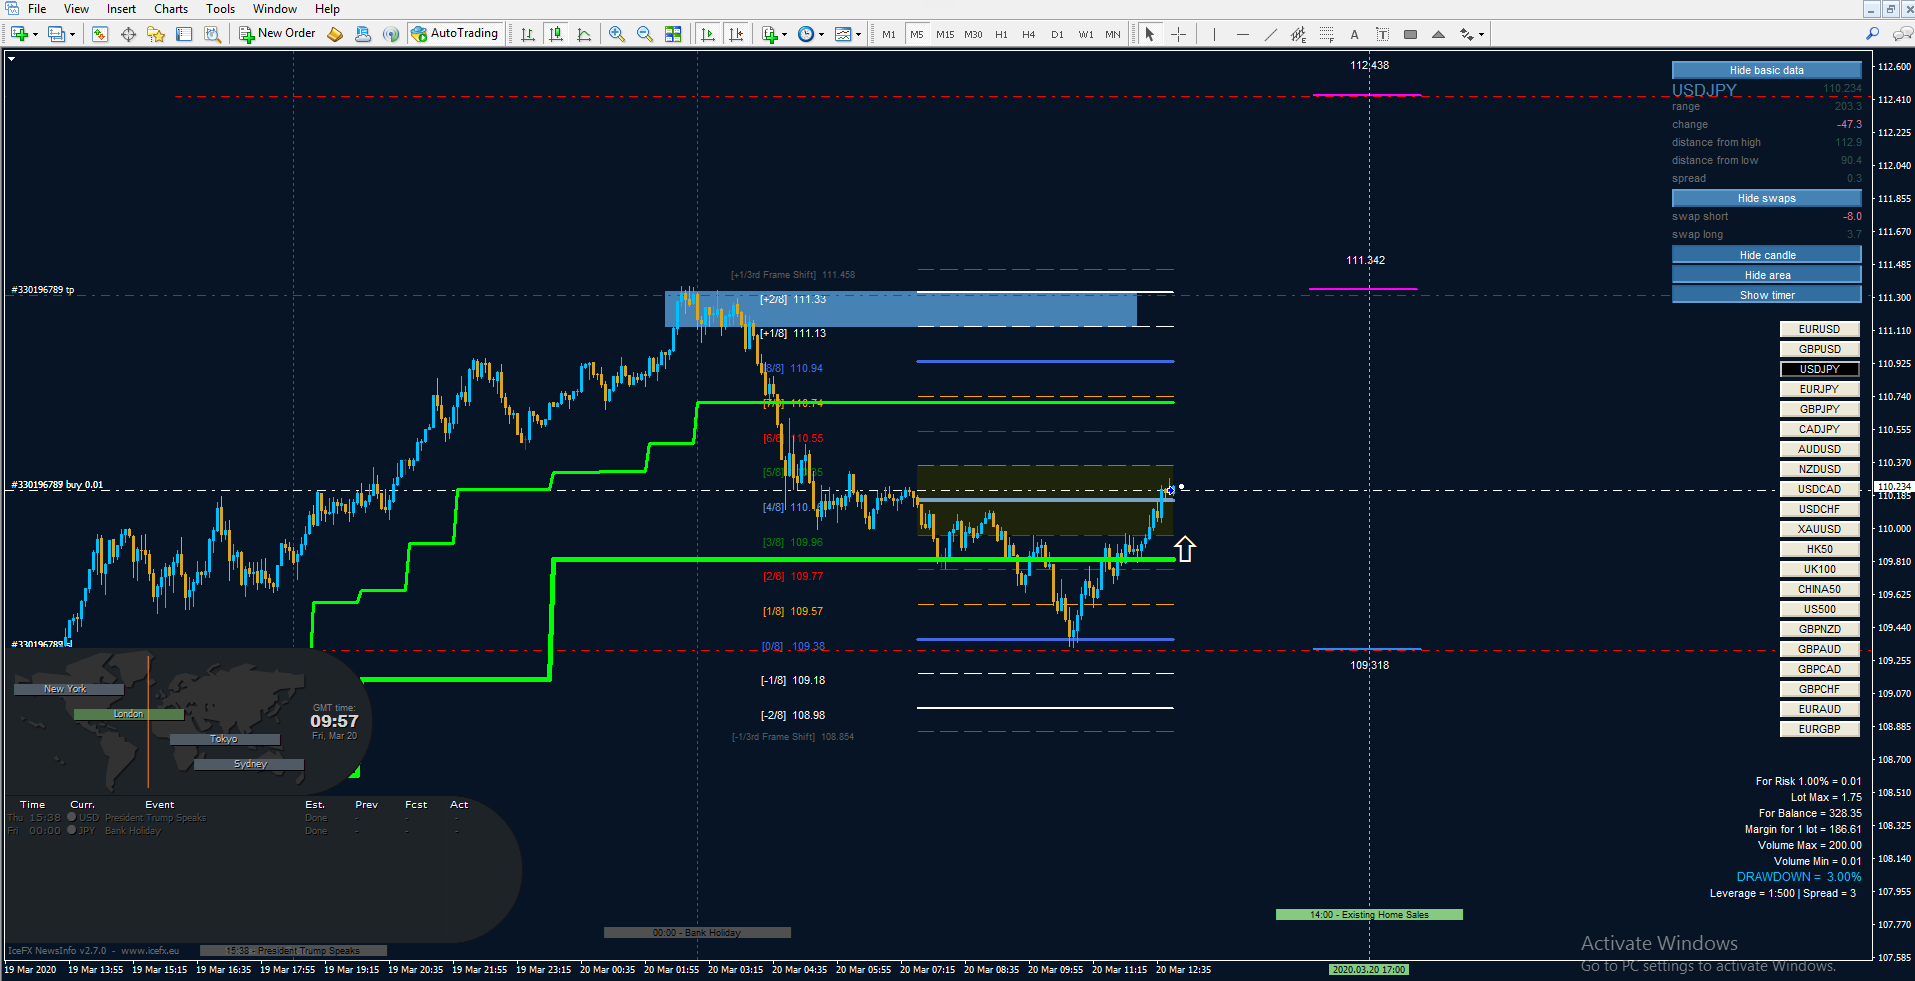This screenshot has width=1915, height=981.
Task: Open the Indicators list icon
Action: (769, 34)
